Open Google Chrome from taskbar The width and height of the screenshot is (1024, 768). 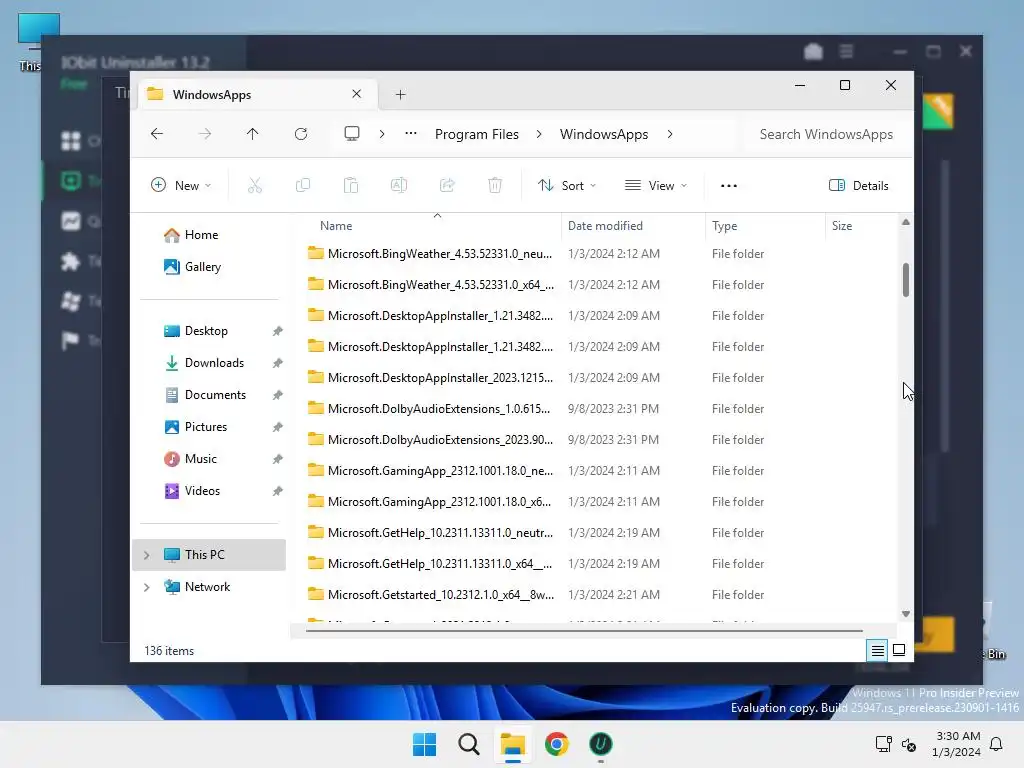point(556,744)
